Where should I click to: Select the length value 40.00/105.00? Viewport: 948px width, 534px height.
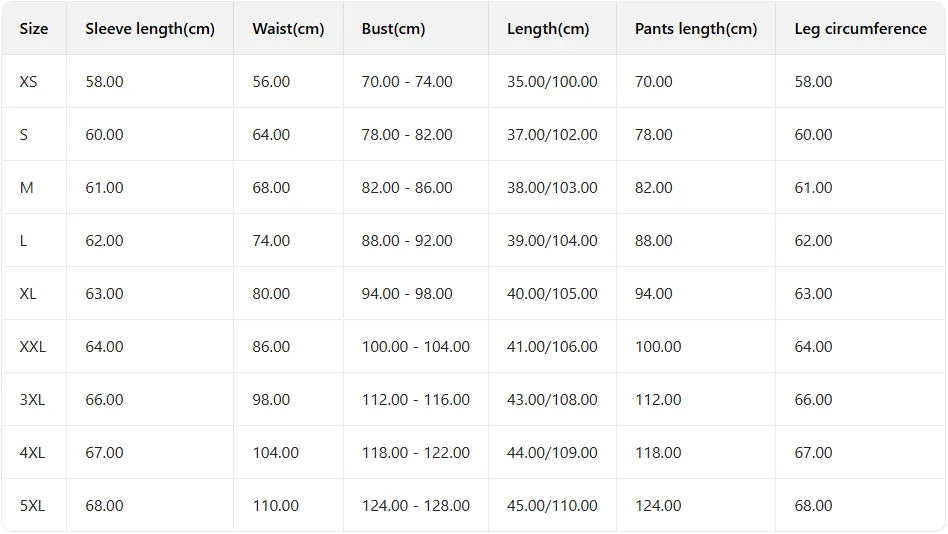552,293
